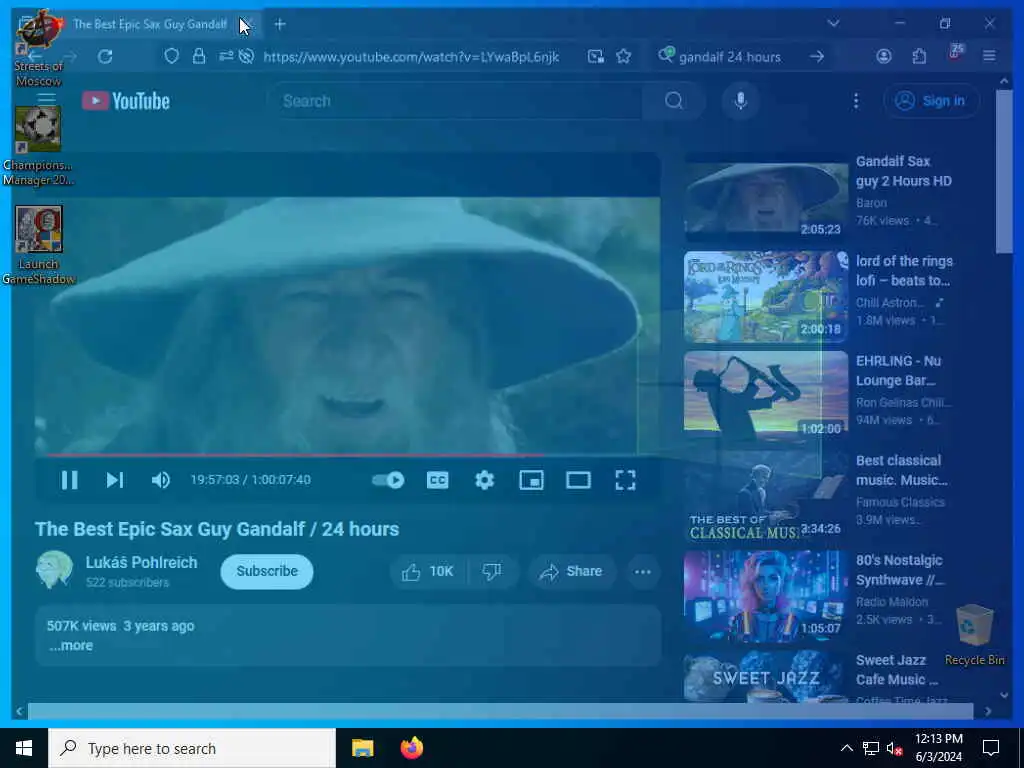This screenshot has width=1024, height=768.
Task: Enter full screen video mode
Action: tap(625, 480)
